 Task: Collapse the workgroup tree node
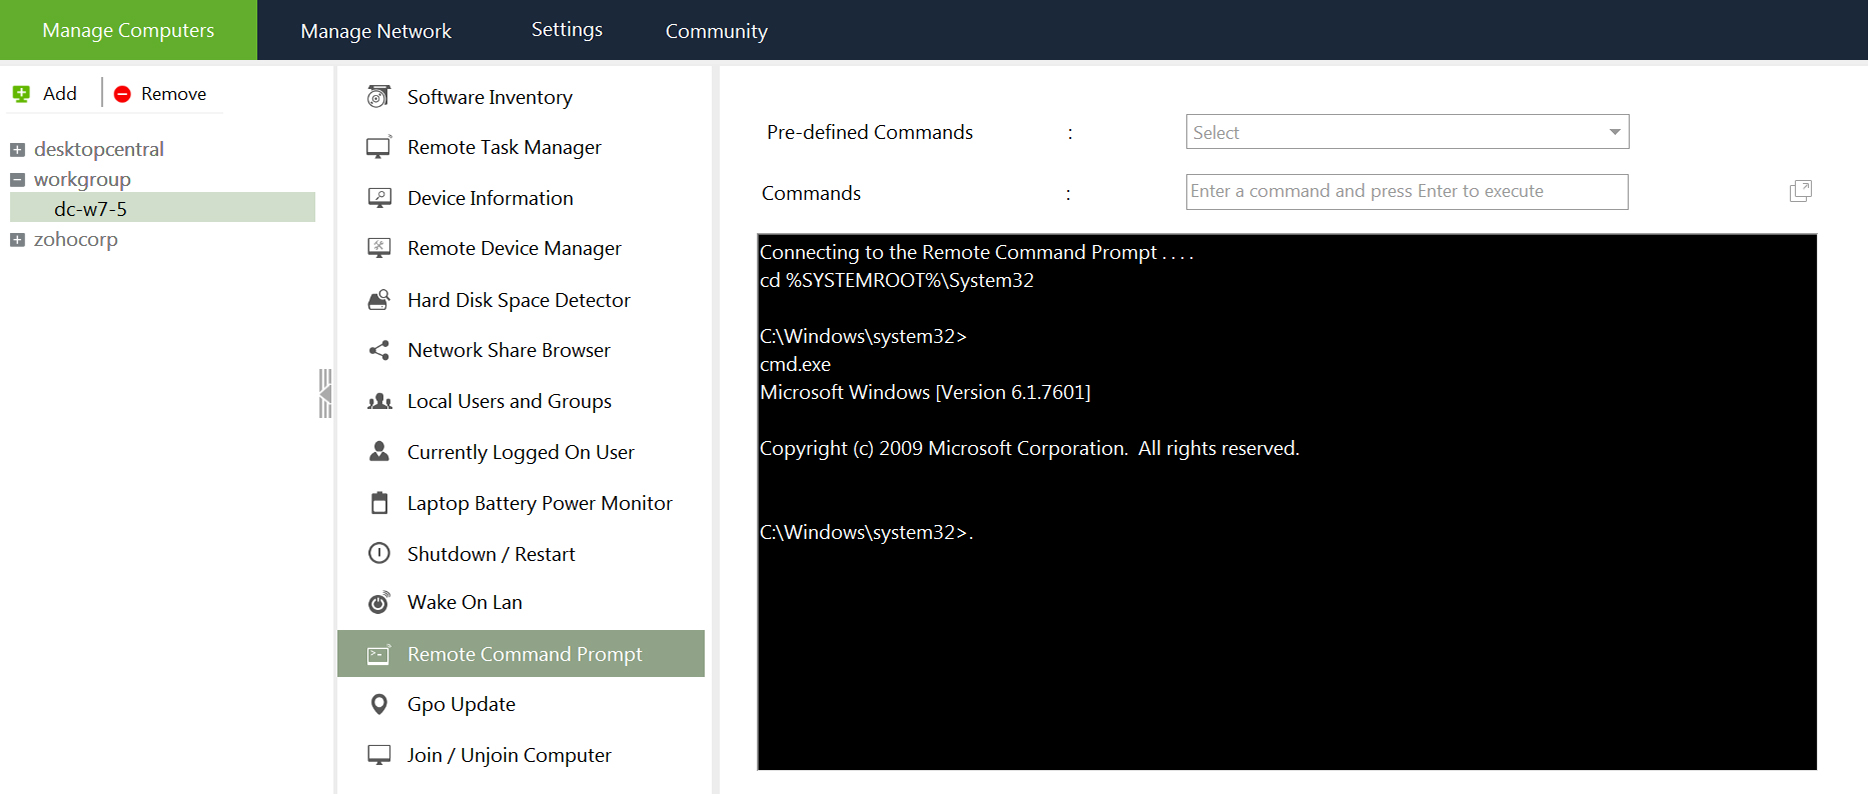point(17,180)
